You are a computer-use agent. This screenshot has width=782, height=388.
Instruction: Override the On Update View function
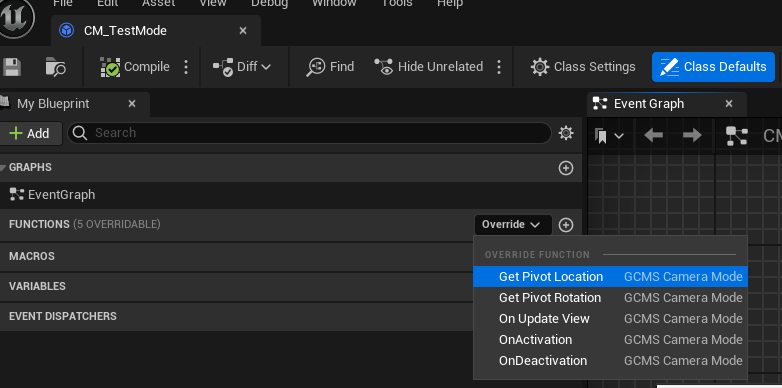click(610, 319)
